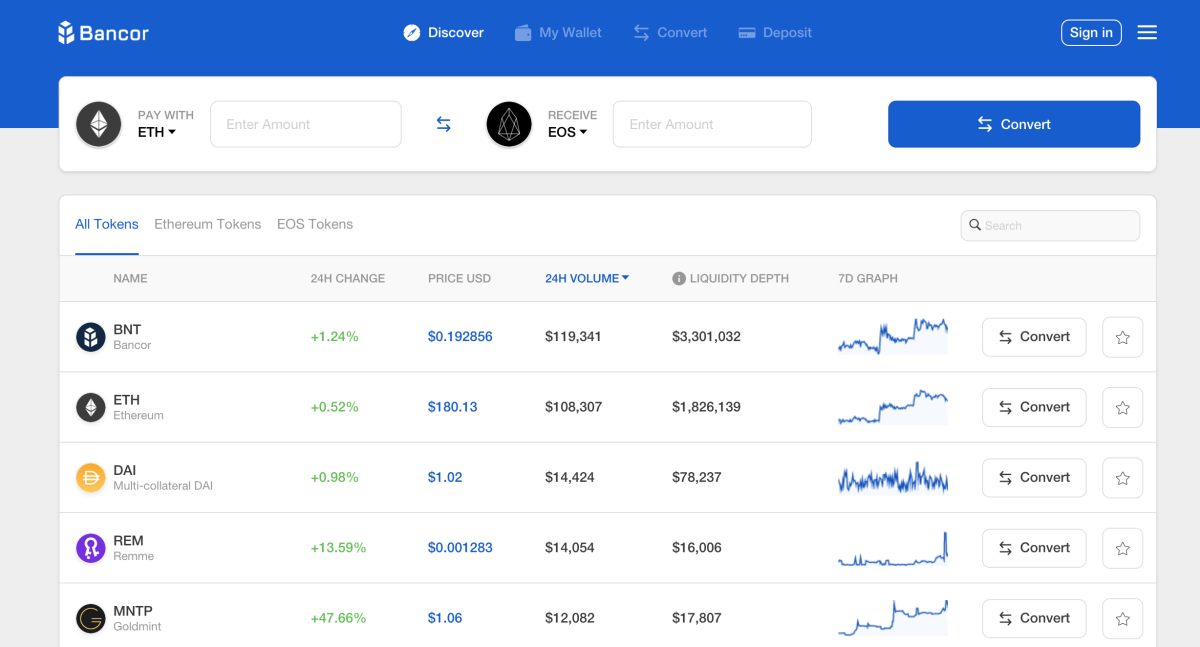Click the DAI token icon

click(x=91, y=478)
